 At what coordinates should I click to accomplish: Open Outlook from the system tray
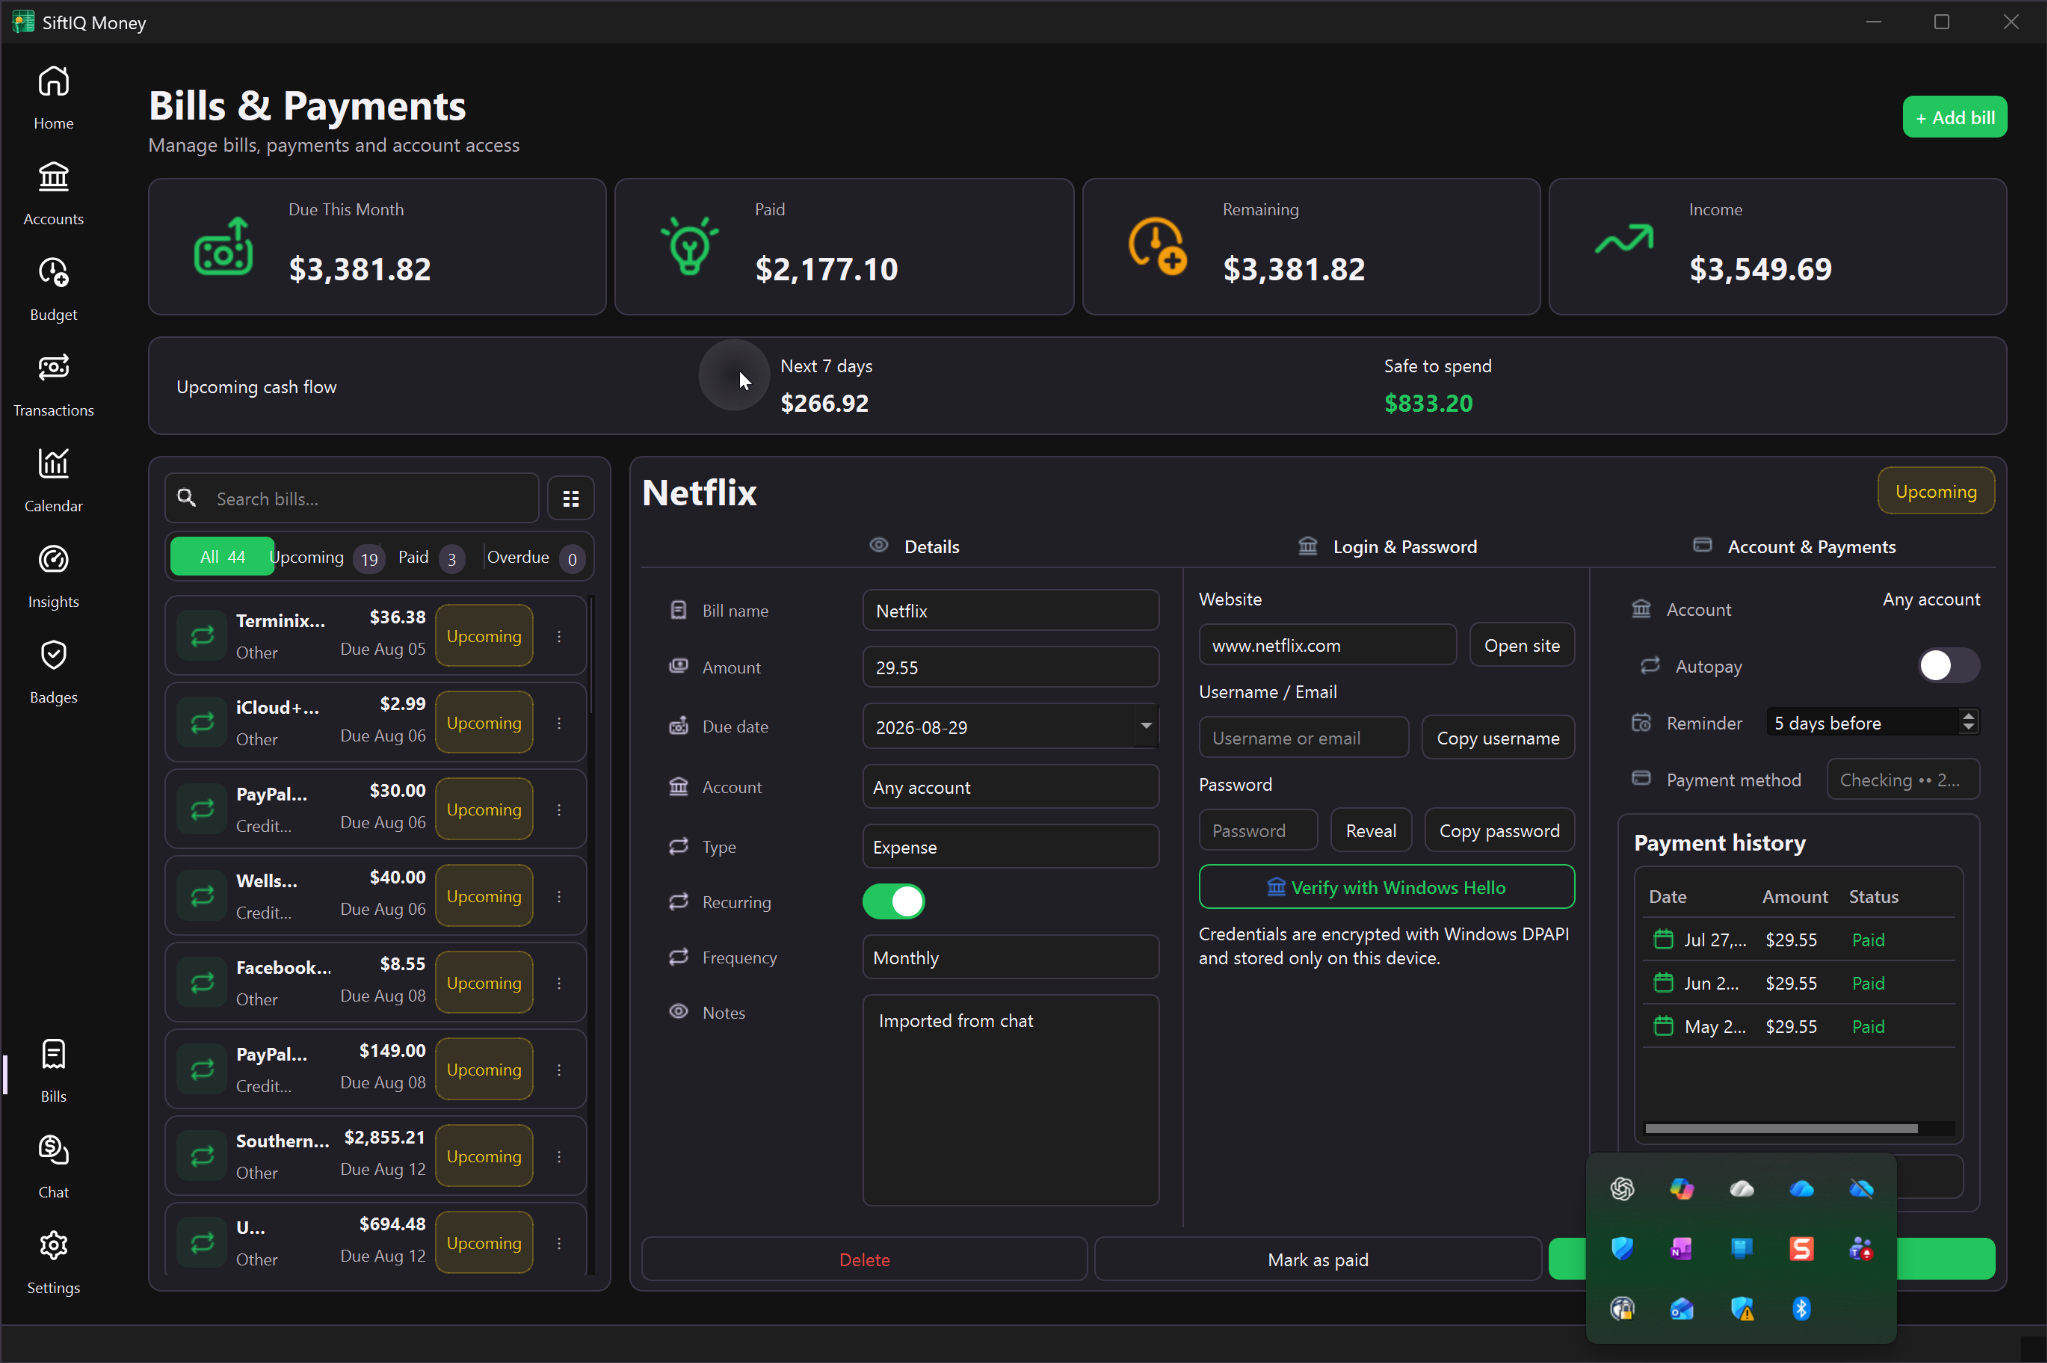click(x=1682, y=1308)
